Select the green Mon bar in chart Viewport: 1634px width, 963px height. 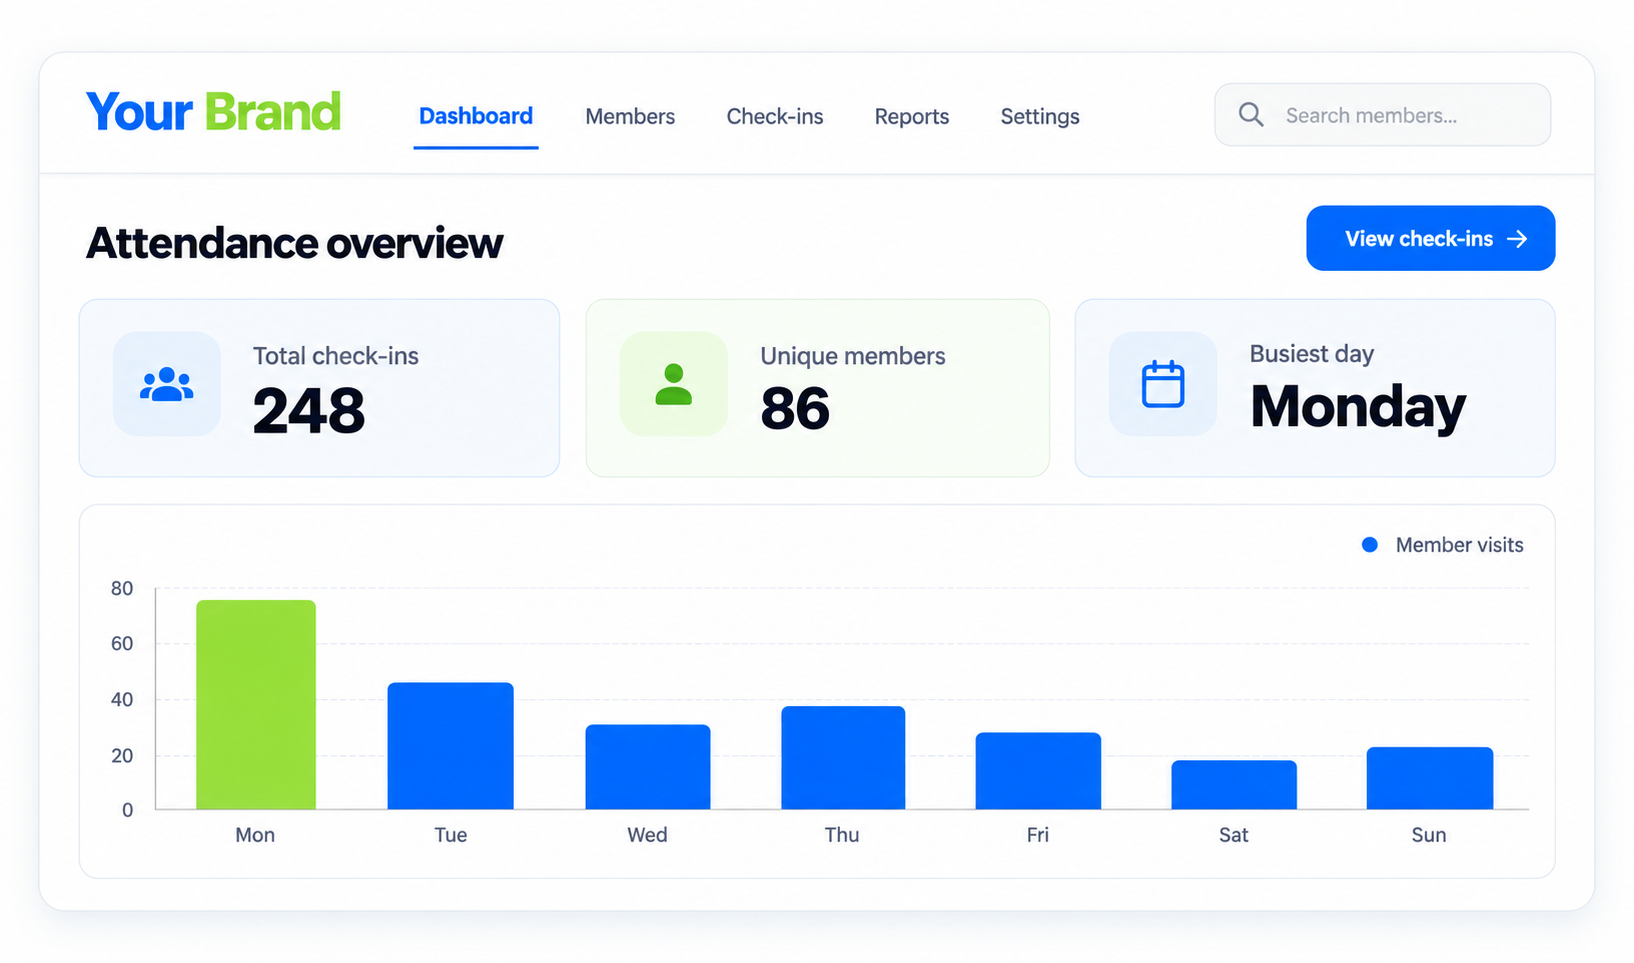(x=256, y=704)
